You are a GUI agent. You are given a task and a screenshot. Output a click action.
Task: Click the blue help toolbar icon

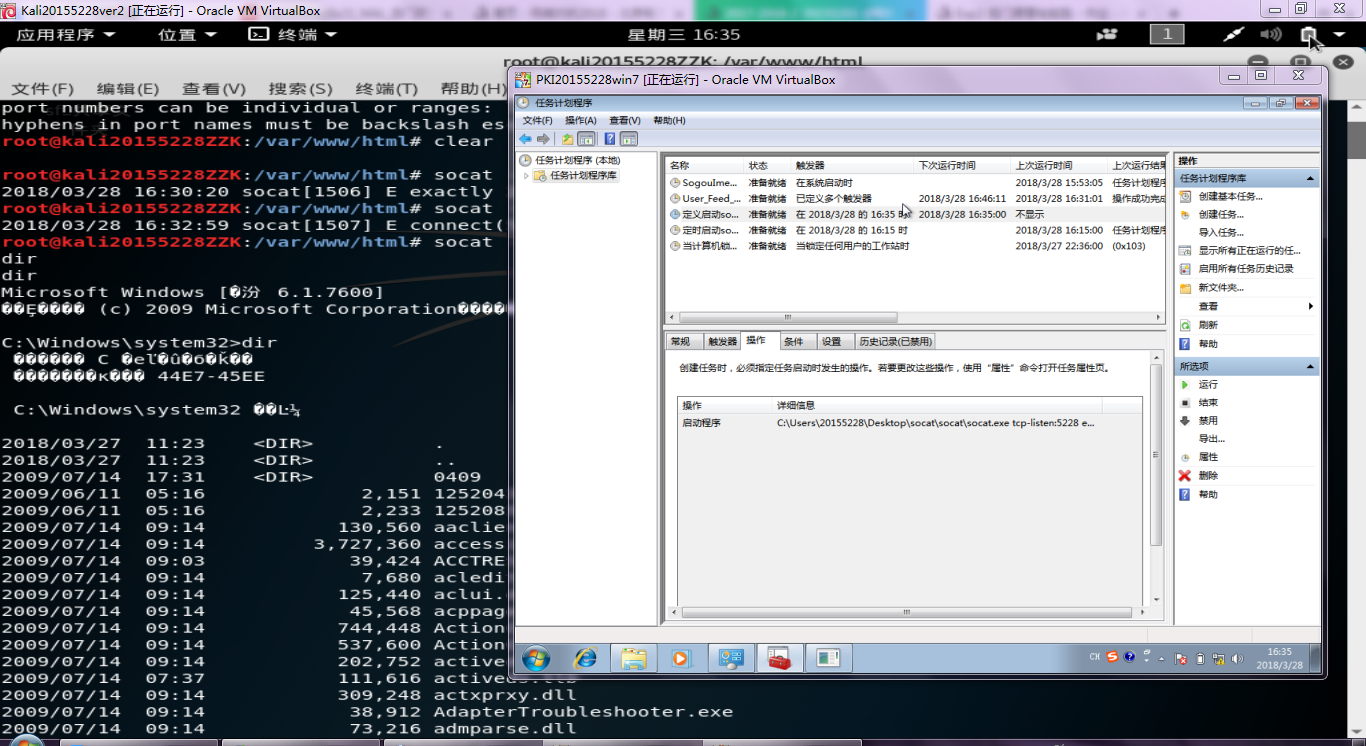click(609, 139)
